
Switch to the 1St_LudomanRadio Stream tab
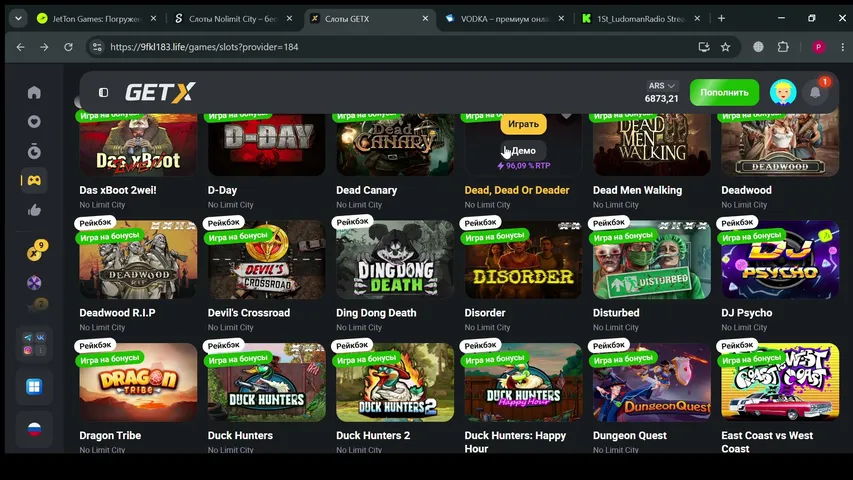[x=640, y=19]
